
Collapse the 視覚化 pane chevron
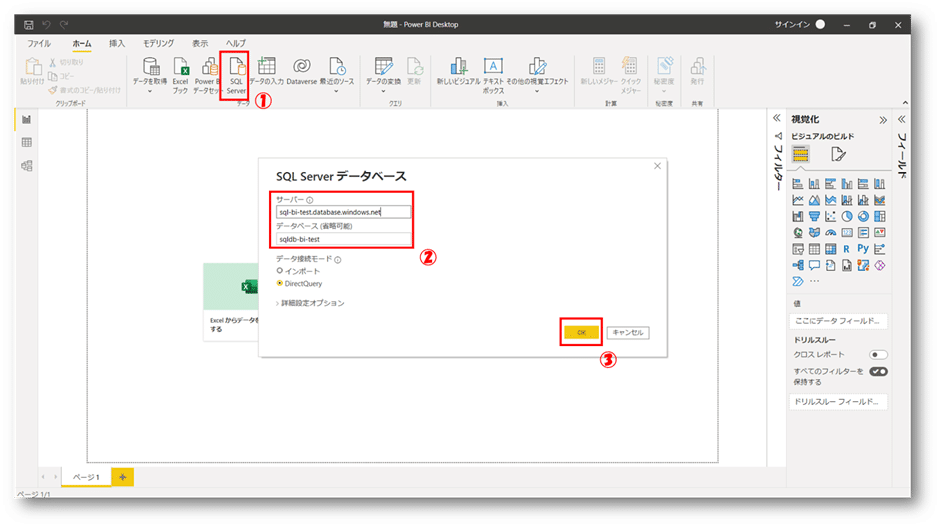[x=883, y=120]
